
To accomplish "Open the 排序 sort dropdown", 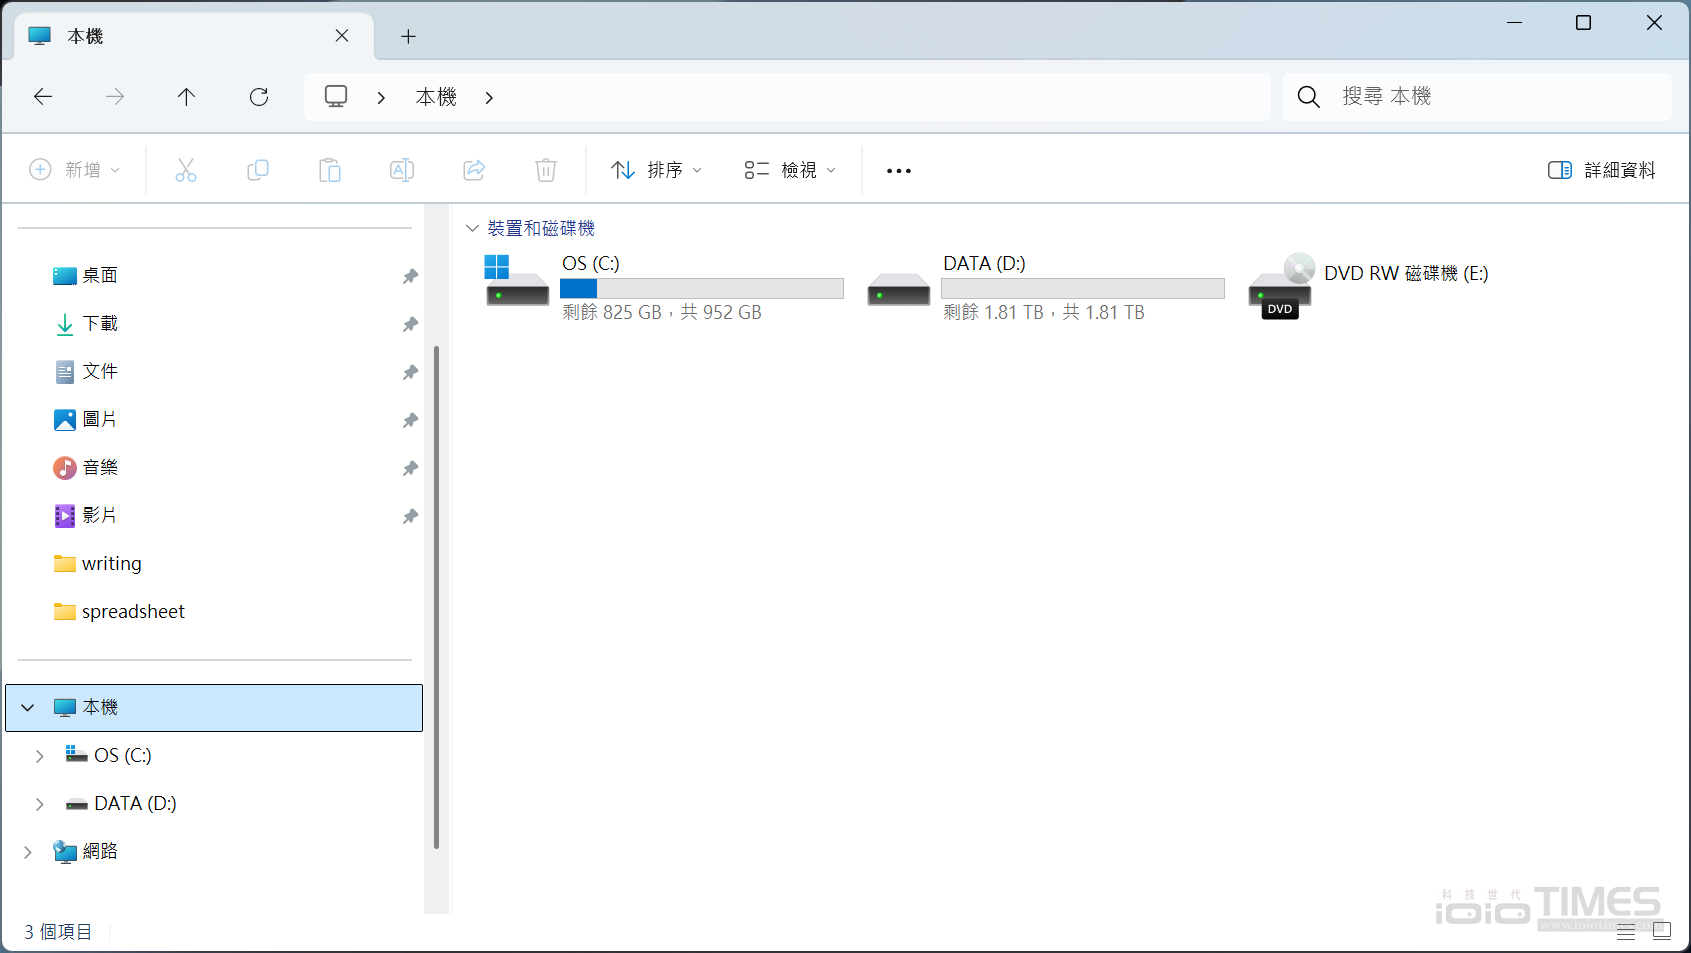I will point(656,170).
